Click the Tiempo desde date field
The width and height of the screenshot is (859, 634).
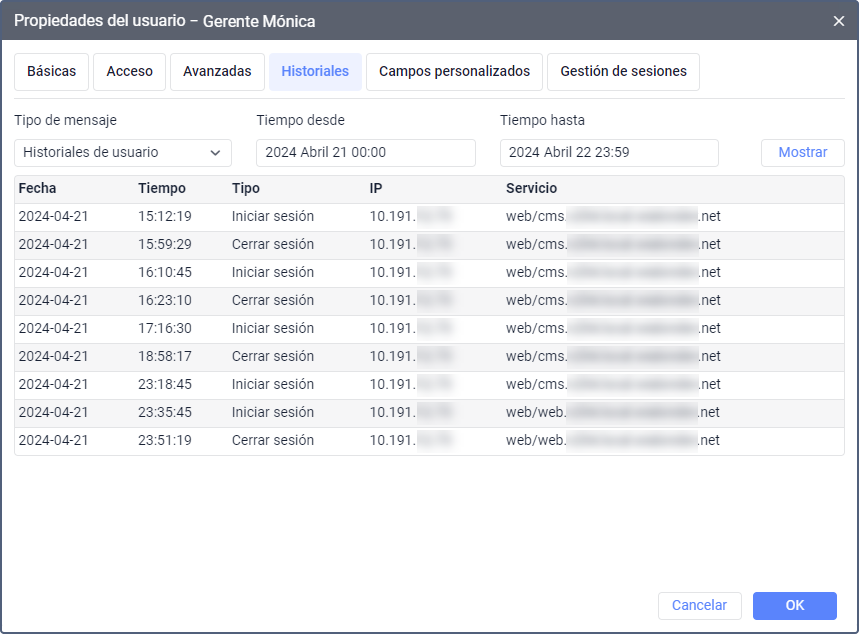click(365, 153)
